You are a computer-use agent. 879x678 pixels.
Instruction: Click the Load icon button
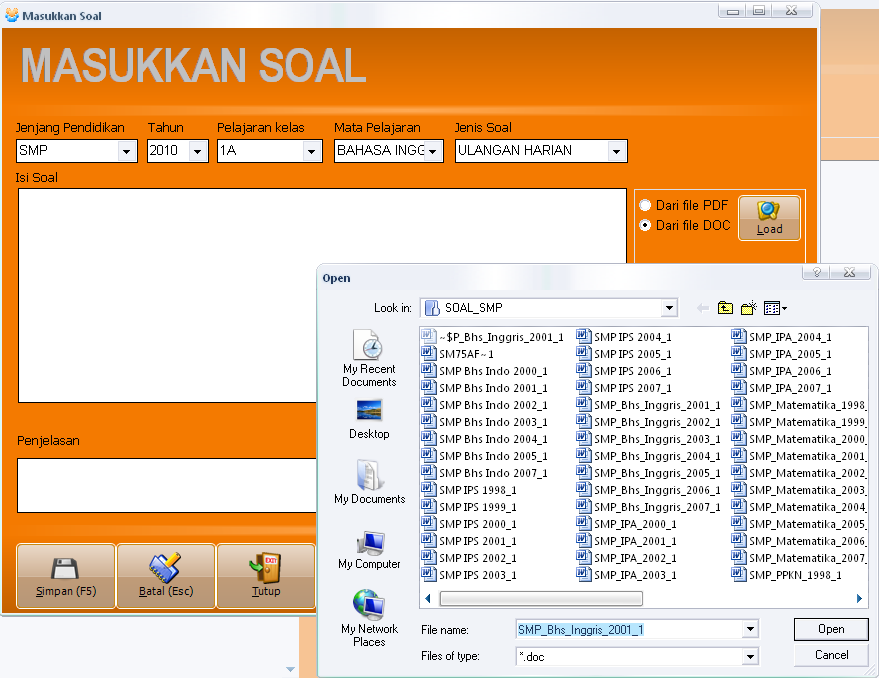click(x=768, y=216)
